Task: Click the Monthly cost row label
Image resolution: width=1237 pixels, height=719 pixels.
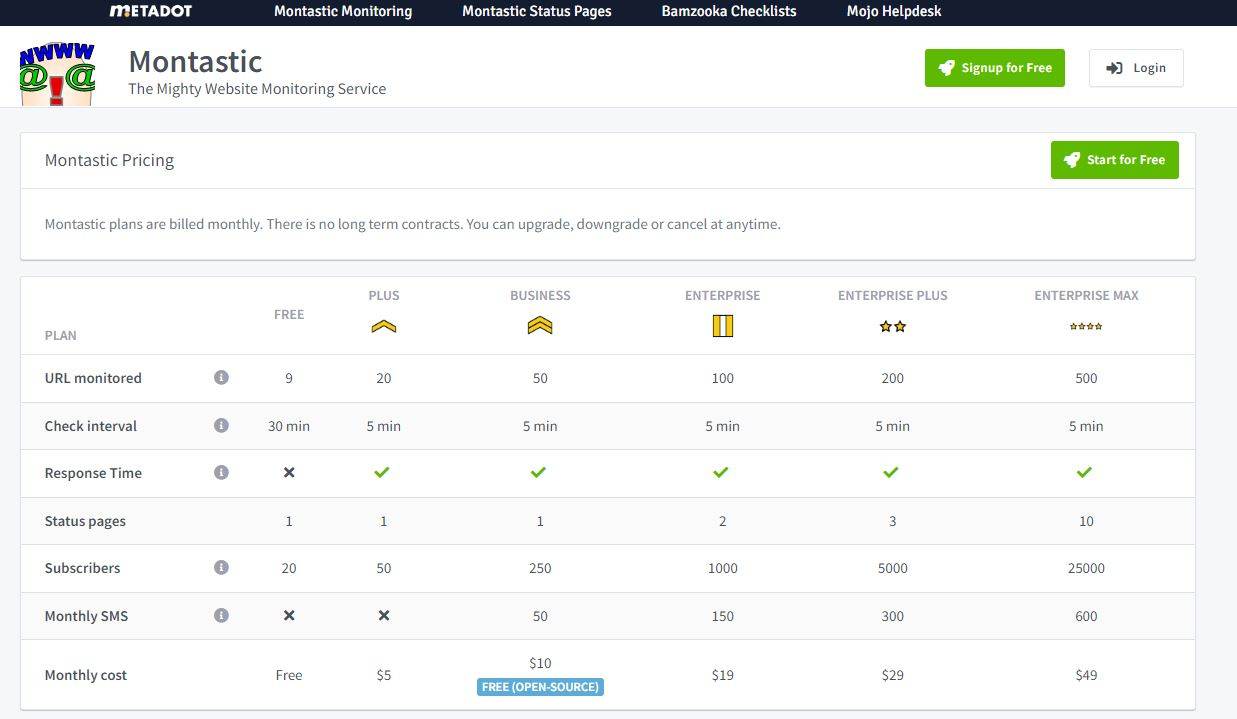Action: click(86, 675)
